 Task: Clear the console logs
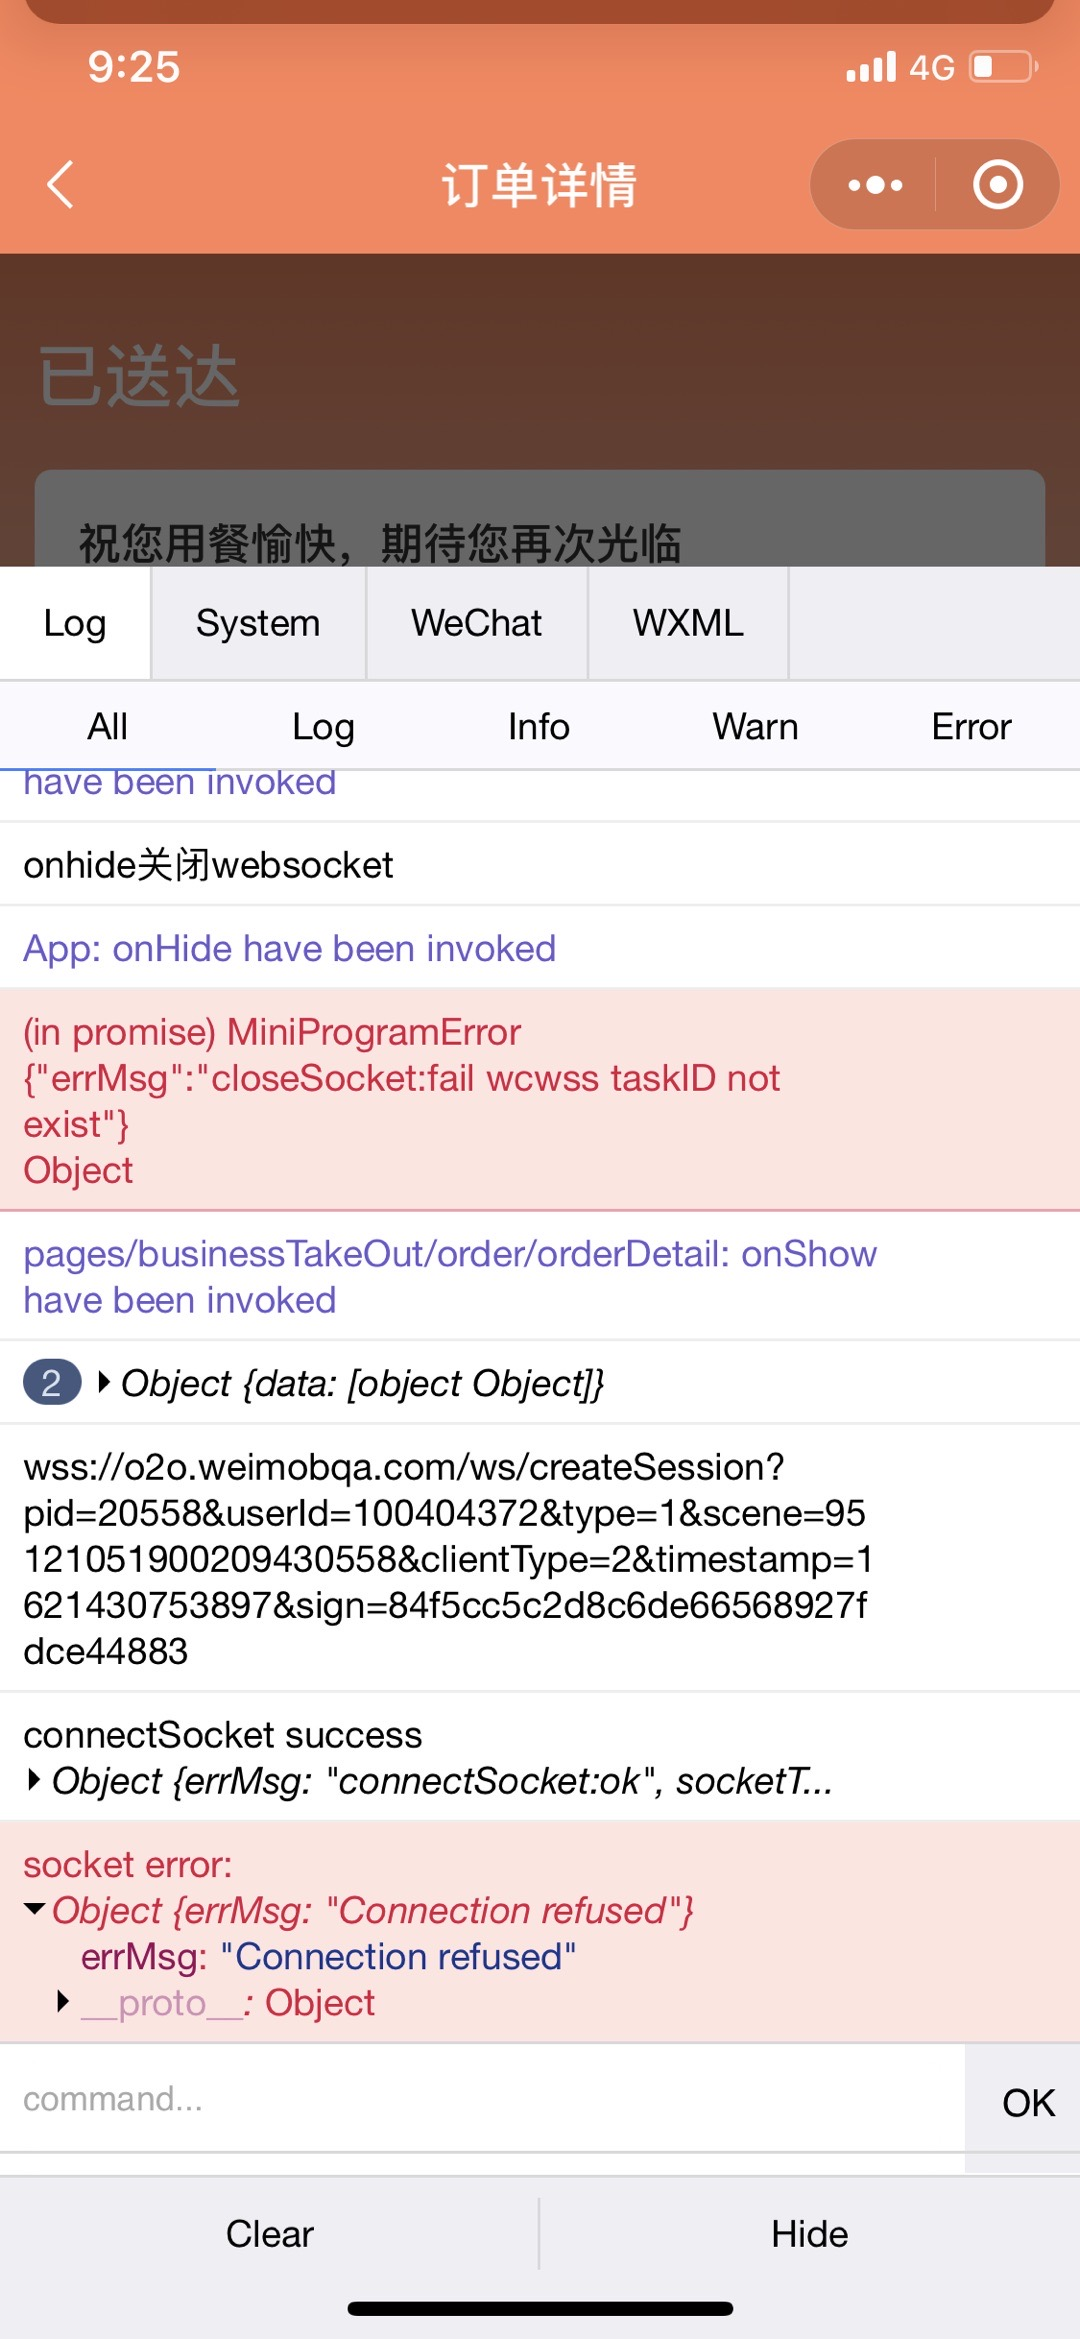(x=269, y=2233)
